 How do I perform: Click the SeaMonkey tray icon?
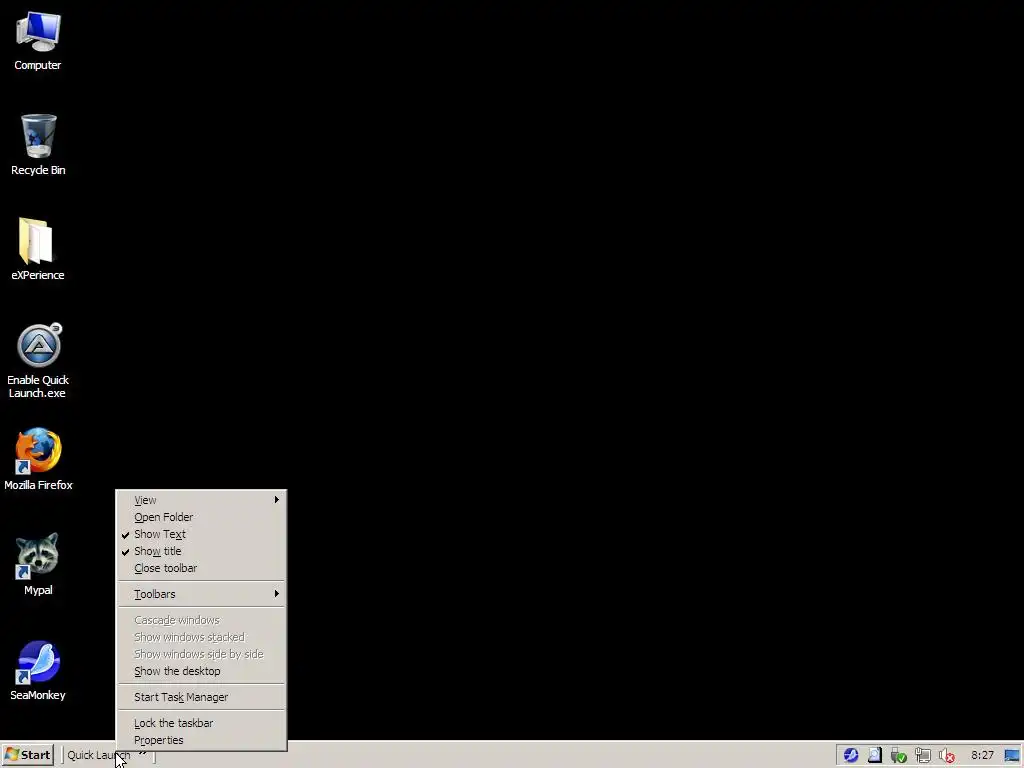pos(850,756)
